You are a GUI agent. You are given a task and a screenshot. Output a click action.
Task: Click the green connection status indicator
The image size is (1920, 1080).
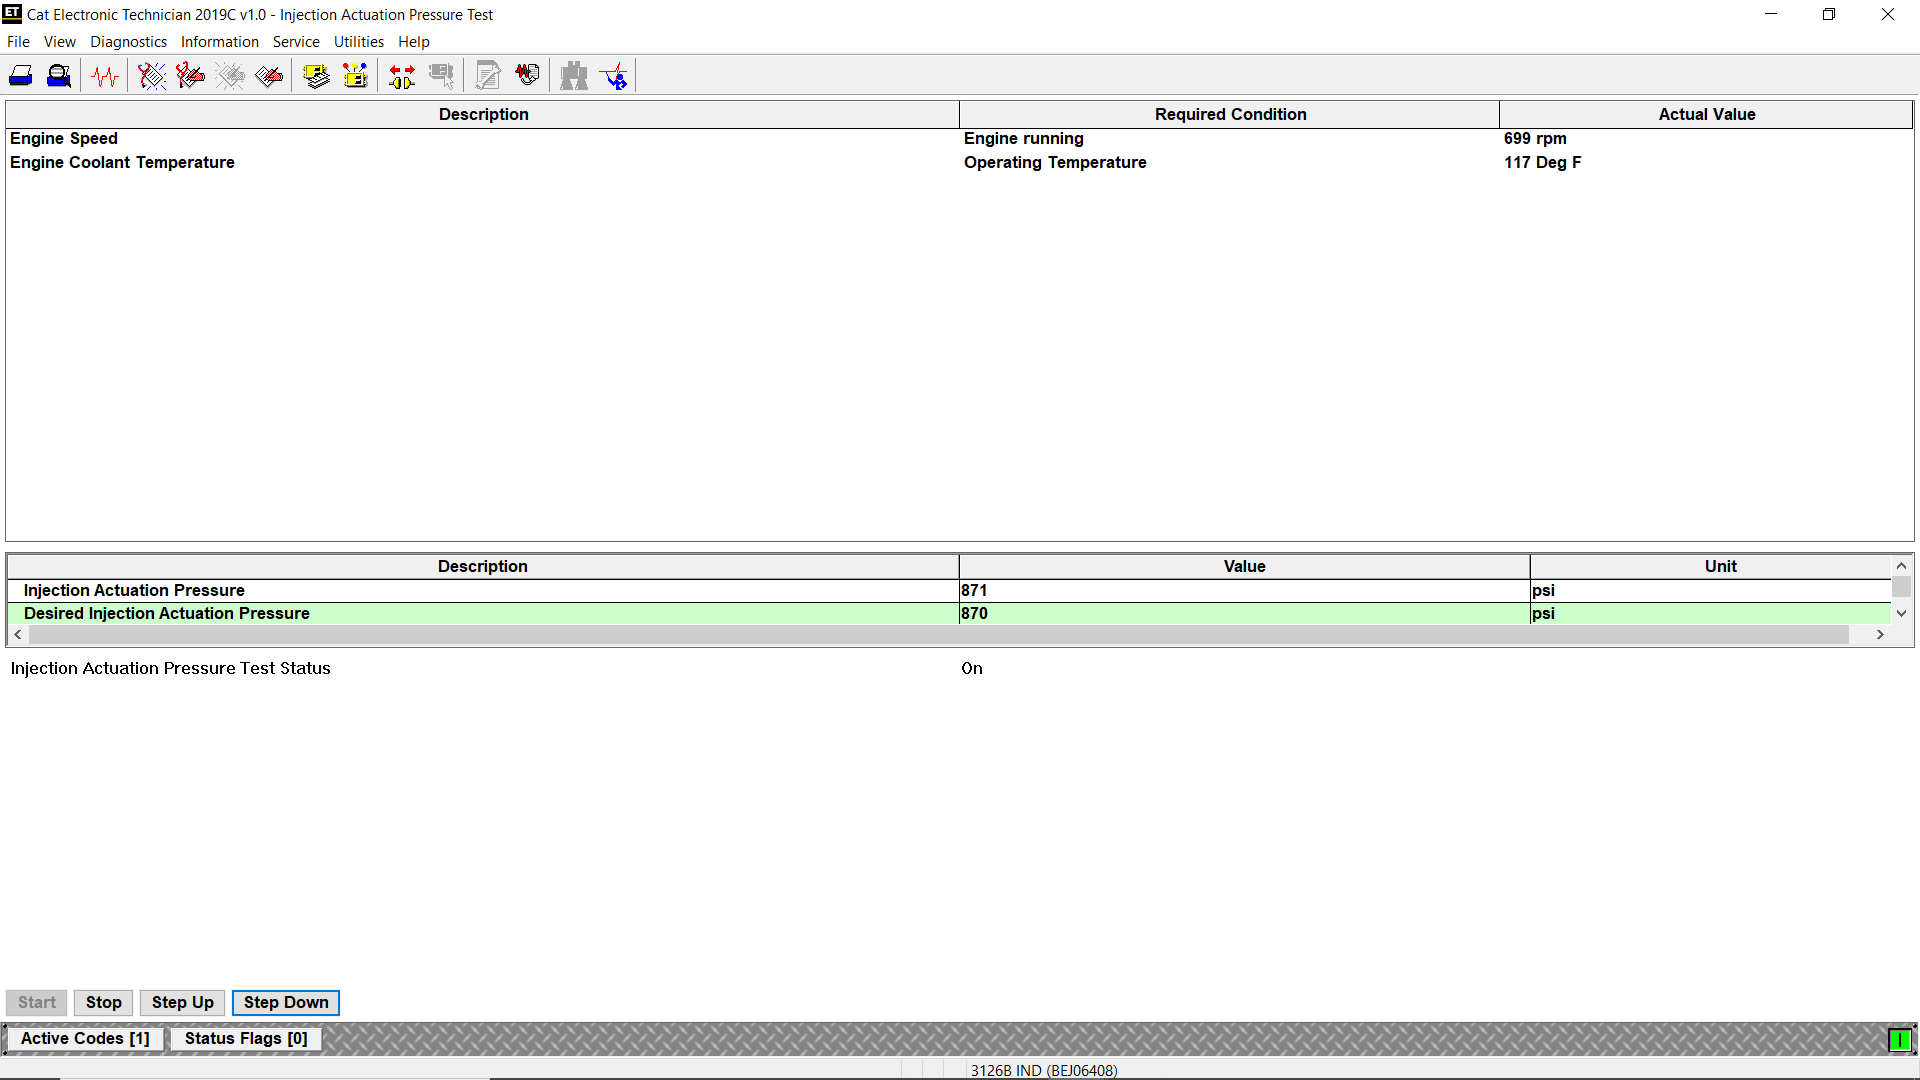(x=1899, y=1040)
